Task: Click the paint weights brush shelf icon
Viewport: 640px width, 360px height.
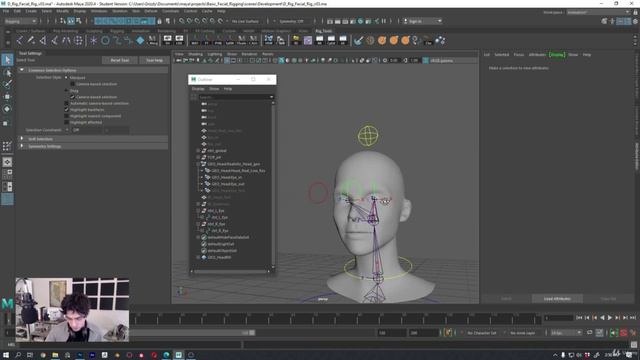Action: point(358,40)
